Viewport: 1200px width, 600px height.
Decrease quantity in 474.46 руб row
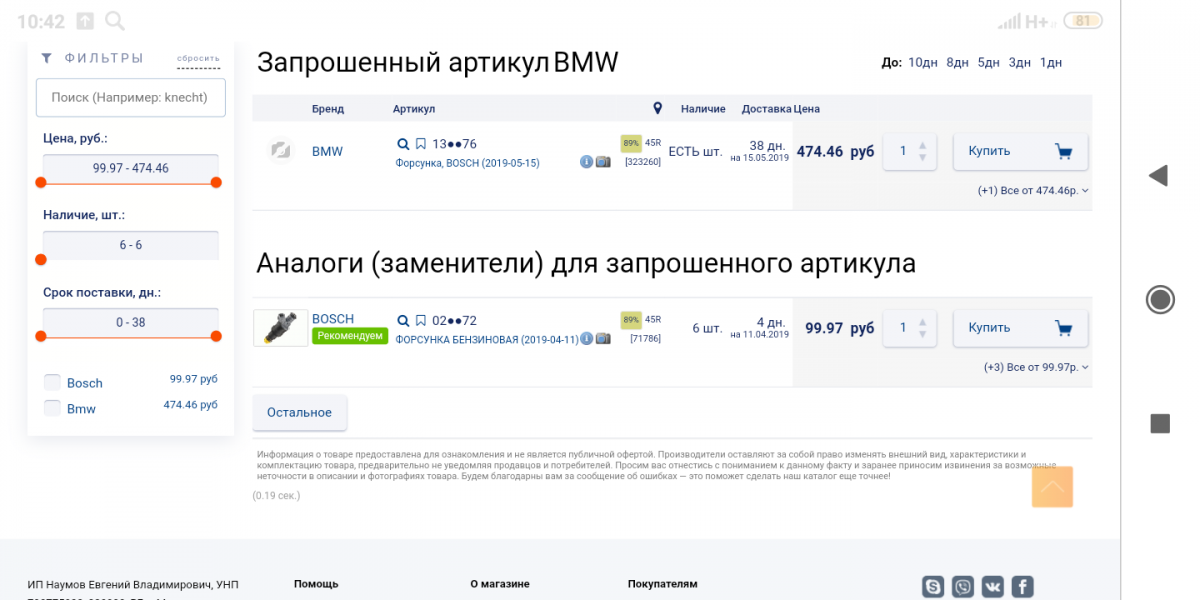[x=922, y=158]
